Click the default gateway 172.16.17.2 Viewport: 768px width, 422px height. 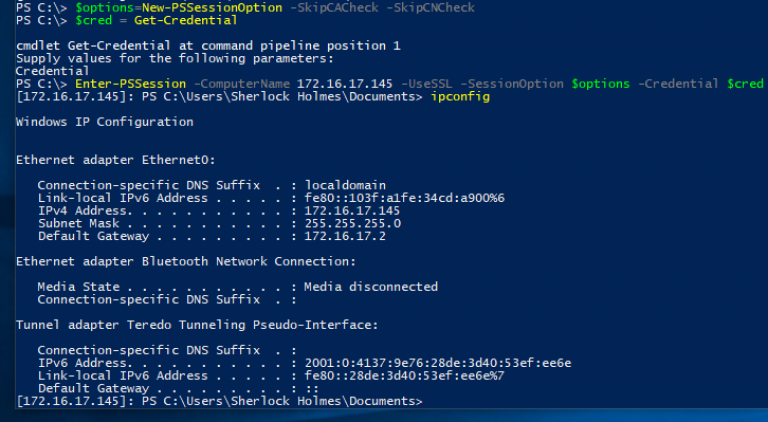[346, 236]
